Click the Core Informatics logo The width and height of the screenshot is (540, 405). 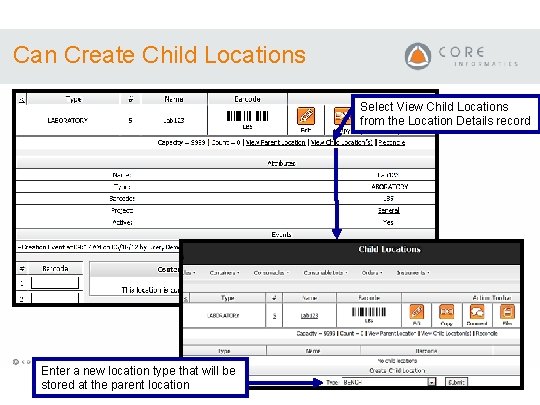point(461,56)
